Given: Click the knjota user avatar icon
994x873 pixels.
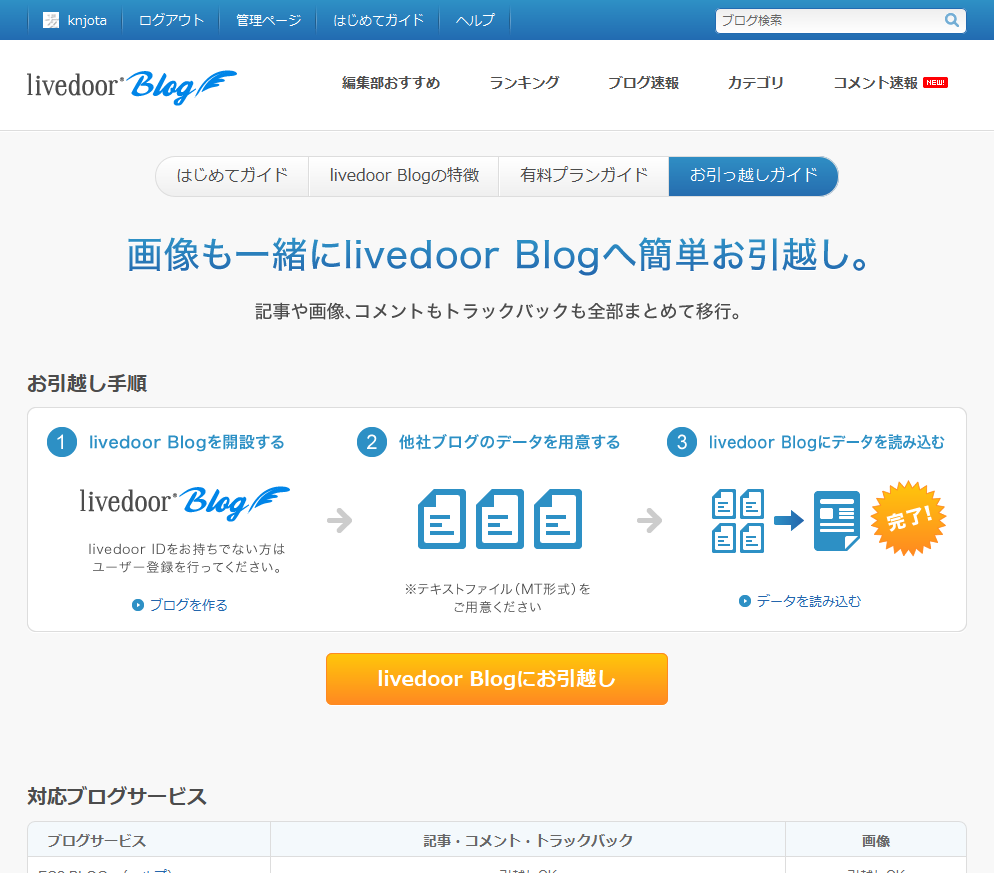Looking at the screenshot, I should tap(51, 20).
